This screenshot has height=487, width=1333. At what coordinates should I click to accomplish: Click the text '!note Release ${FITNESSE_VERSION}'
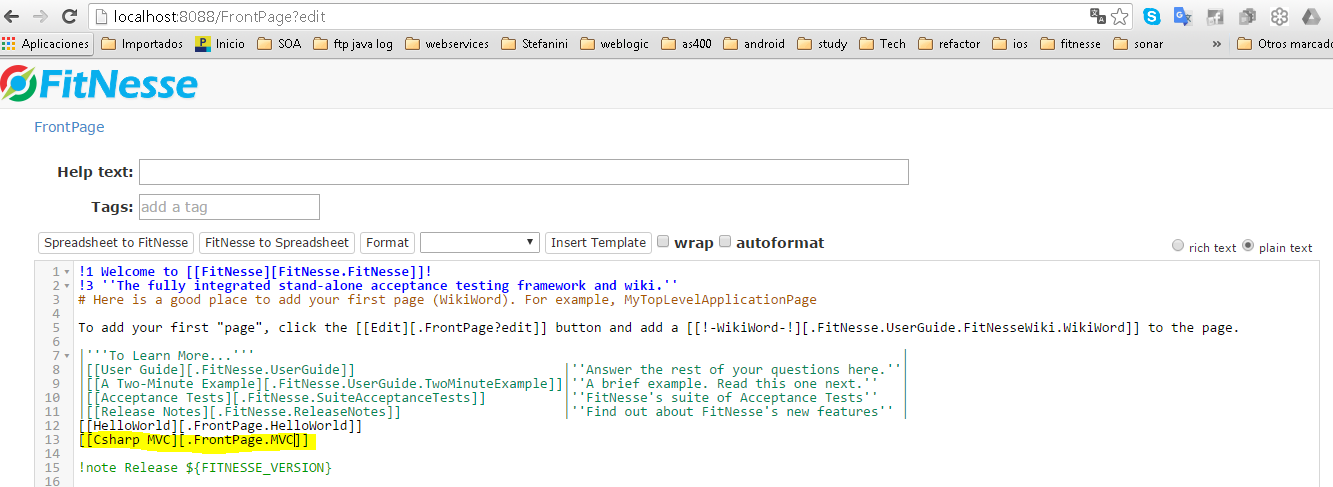tap(205, 468)
